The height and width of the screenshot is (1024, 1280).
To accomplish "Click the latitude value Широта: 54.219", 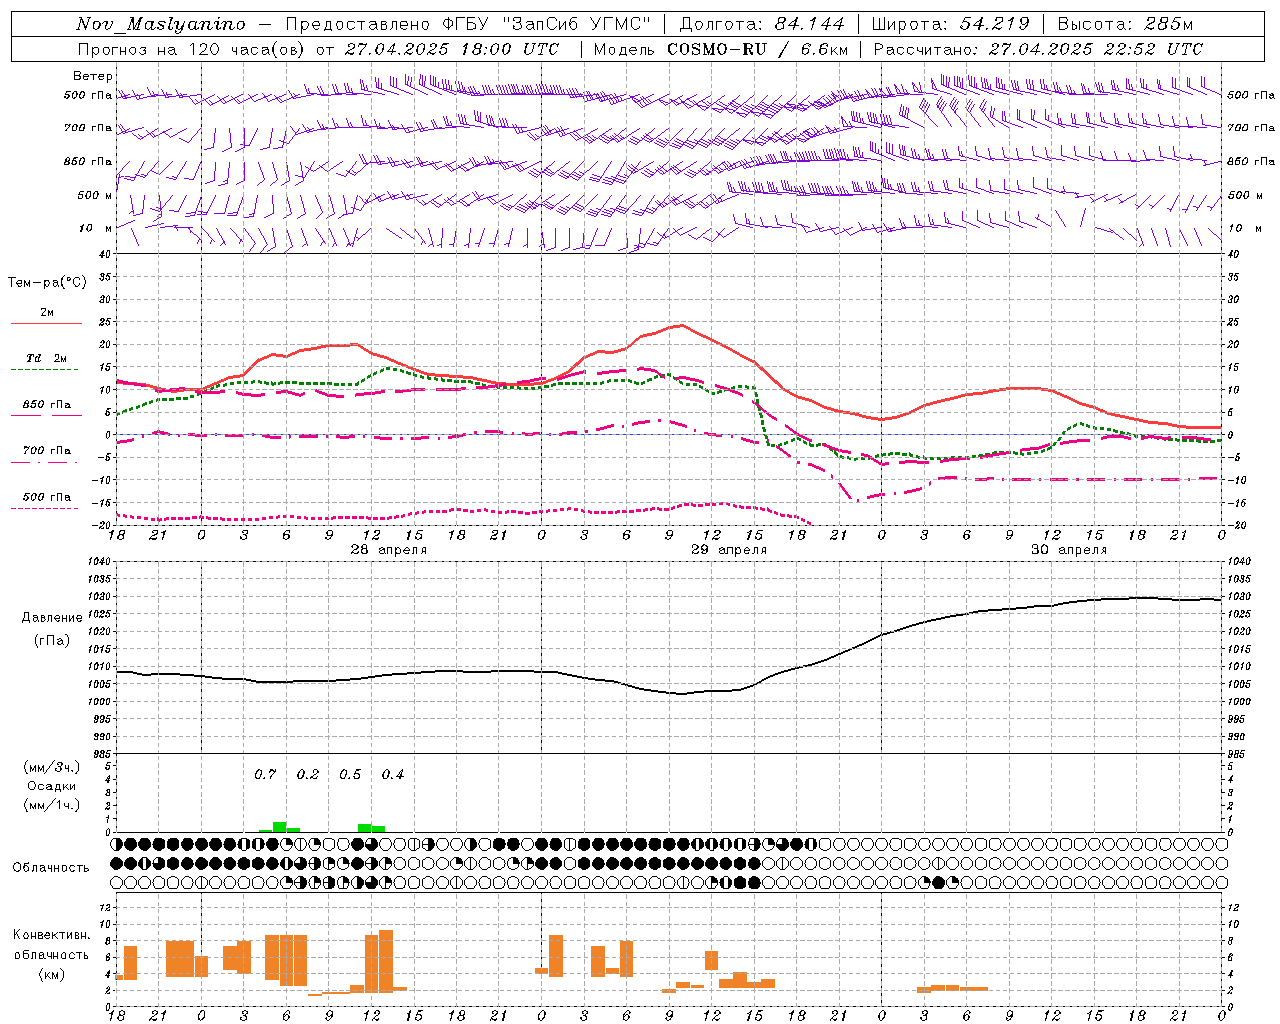I will [951, 24].
